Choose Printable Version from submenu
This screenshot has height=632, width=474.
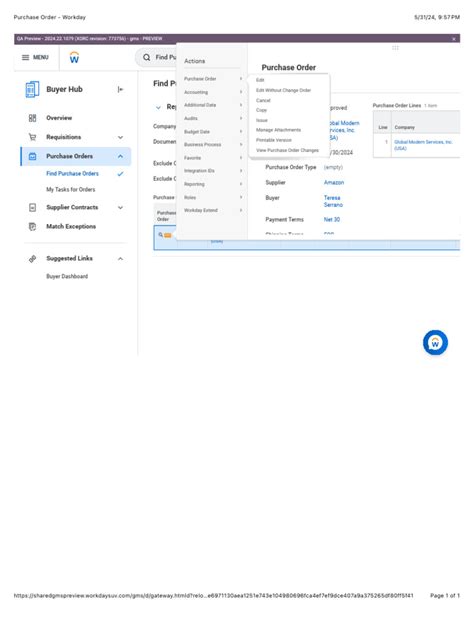click(274, 140)
